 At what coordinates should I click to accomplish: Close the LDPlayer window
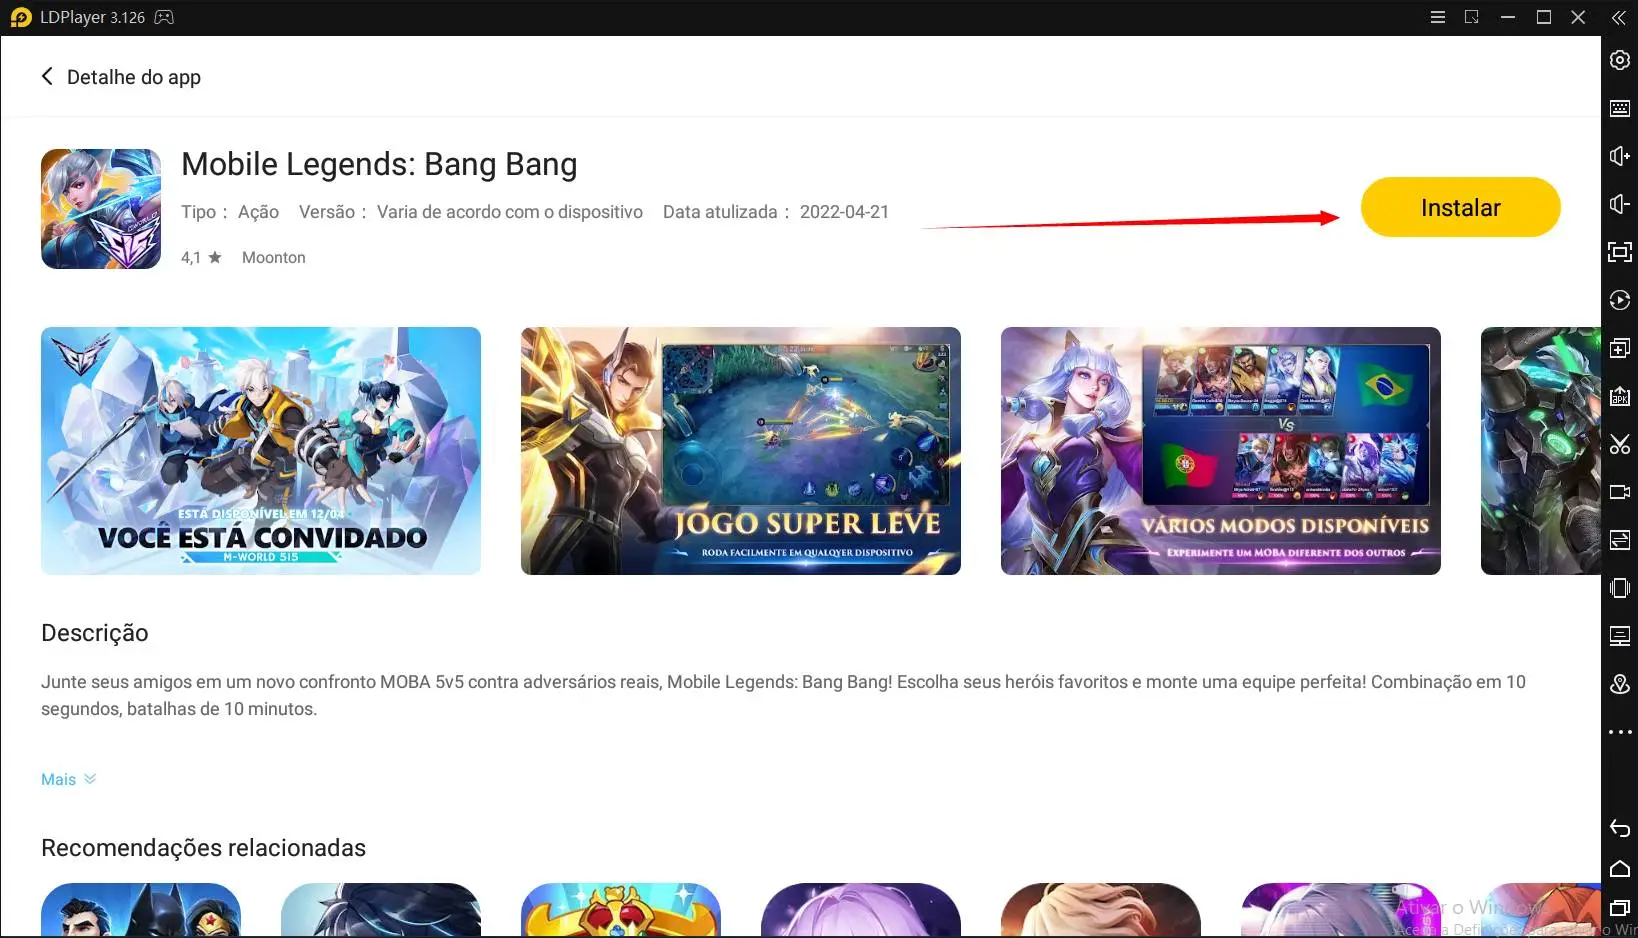pyautogui.click(x=1578, y=17)
